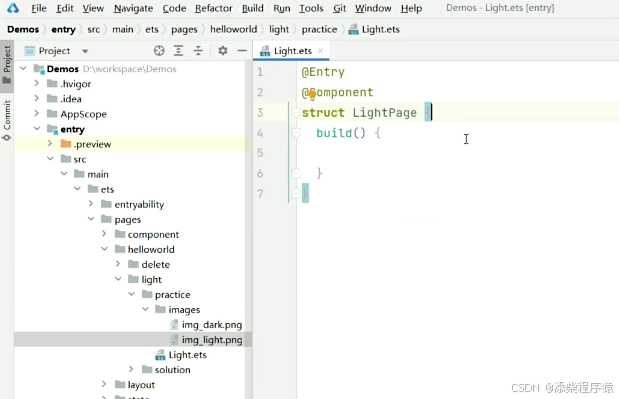Click the locate file crosshair icon
Viewport: 619px width, 399px height.
click(x=159, y=51)
